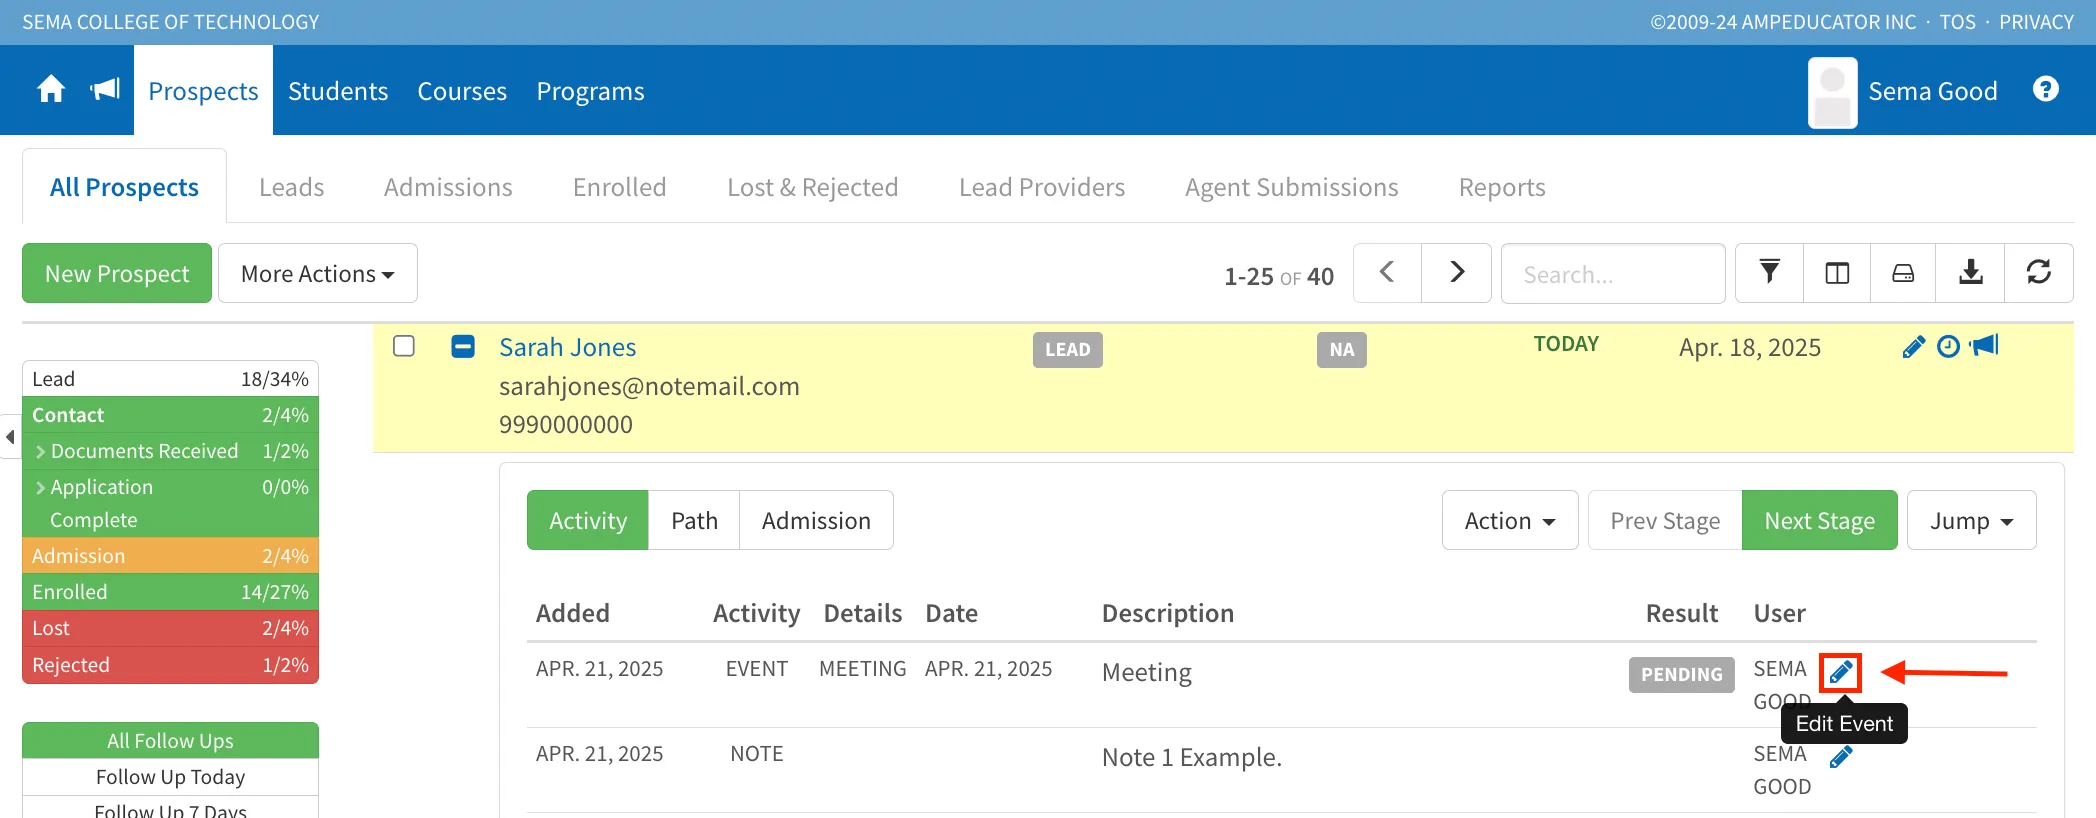Screen dimensions: 2096x818
Task: Tick the Sarah Jones row checkbox
Action: coord(404,346)
